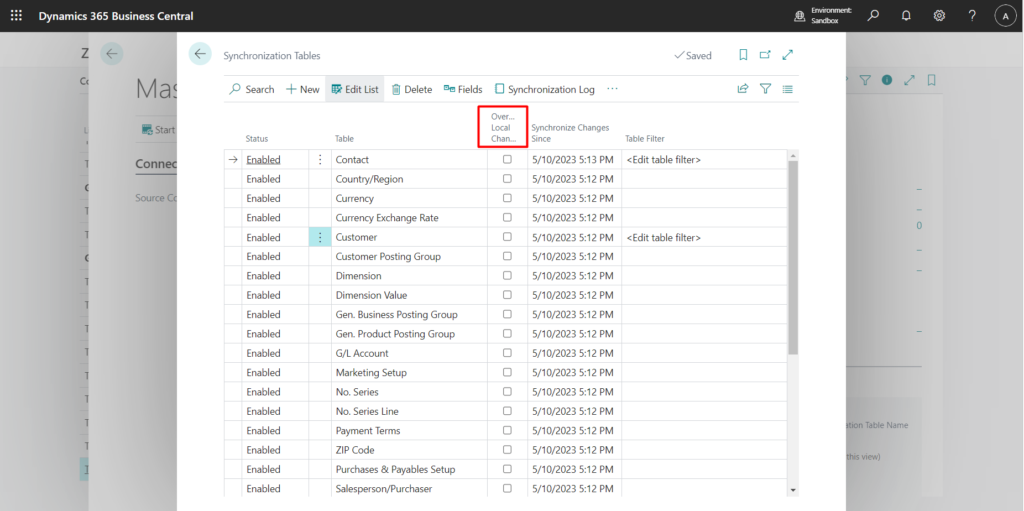1024x511 pixels.
Task: Search the synchronization tables list
Action: click(x=251, y=89)
